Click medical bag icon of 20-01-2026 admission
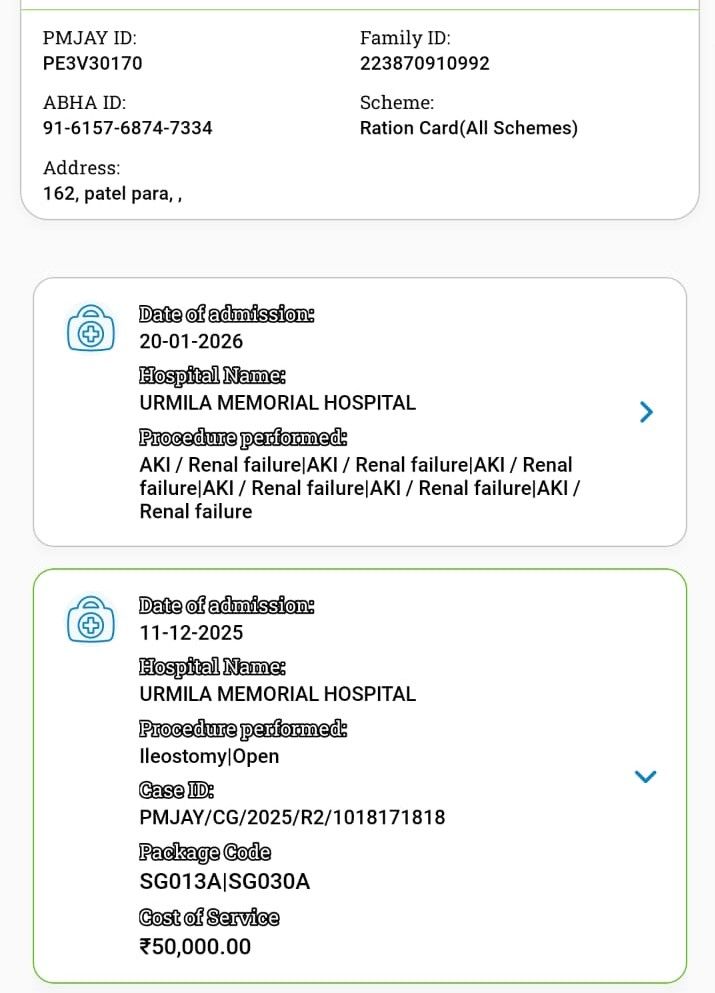 tap(91, 328)
